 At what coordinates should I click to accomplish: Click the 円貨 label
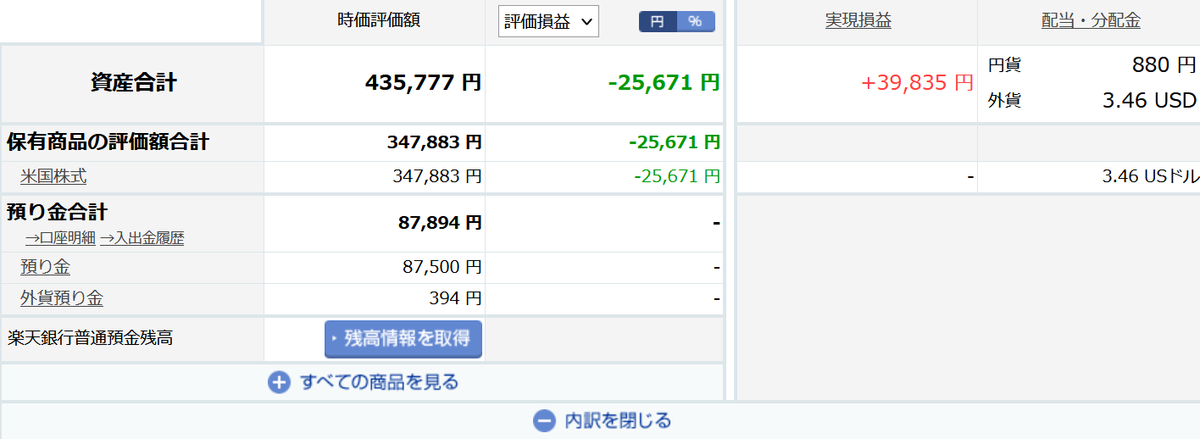(1004, 65)
